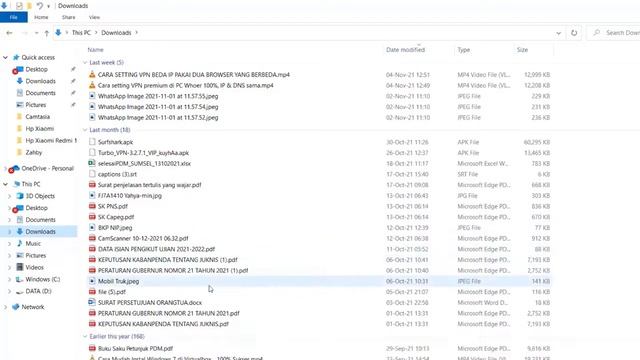The width and height of the screenshot is (640, 360).
Task: Click This PC in address breadcrumb
Action: click(81, 33)
